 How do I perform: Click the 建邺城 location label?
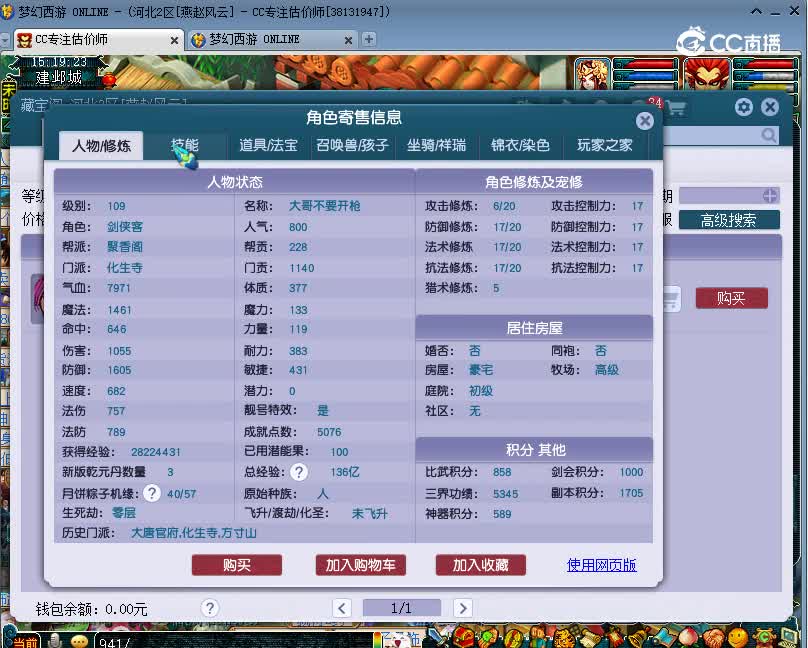click(58, 78)
